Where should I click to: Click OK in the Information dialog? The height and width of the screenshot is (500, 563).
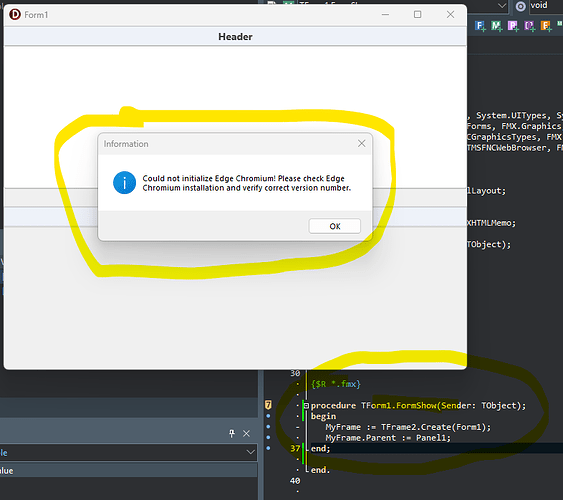point(335,226)
